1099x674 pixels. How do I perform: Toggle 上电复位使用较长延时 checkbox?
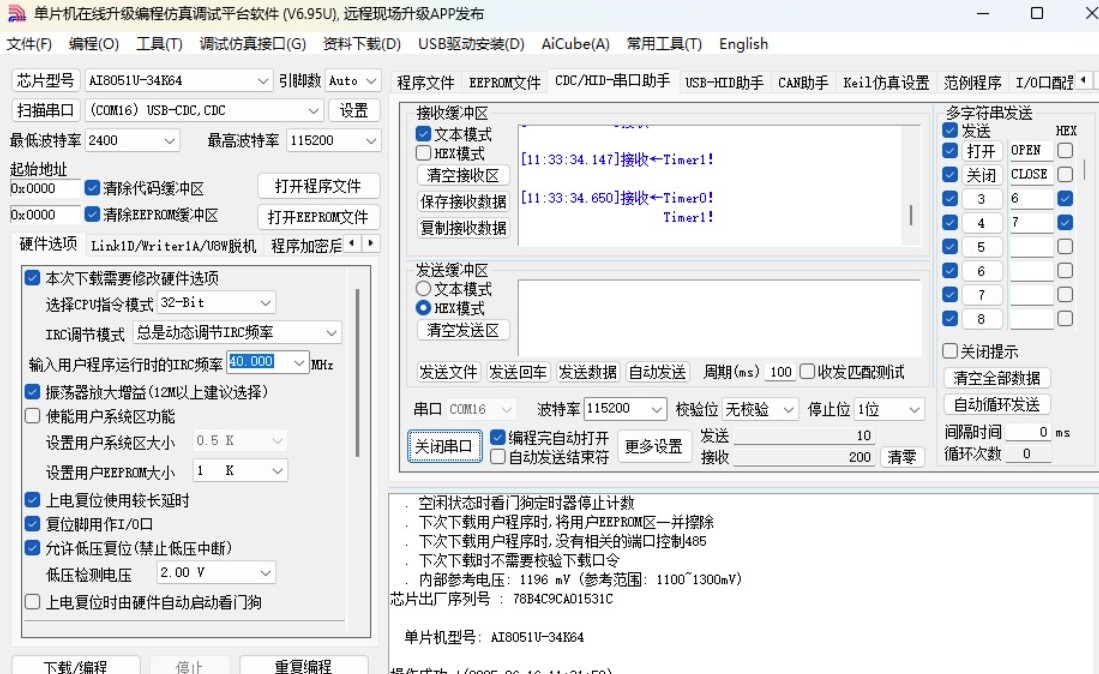click(x=32, y=500)
